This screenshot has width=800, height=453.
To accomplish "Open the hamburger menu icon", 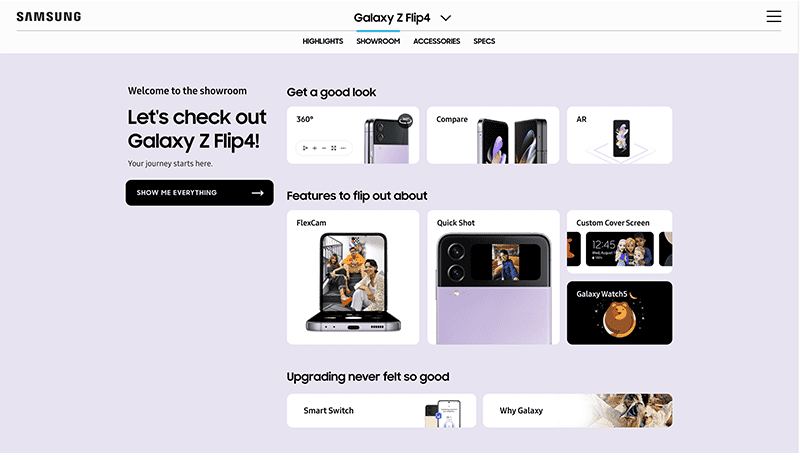I will pos(773,16).
